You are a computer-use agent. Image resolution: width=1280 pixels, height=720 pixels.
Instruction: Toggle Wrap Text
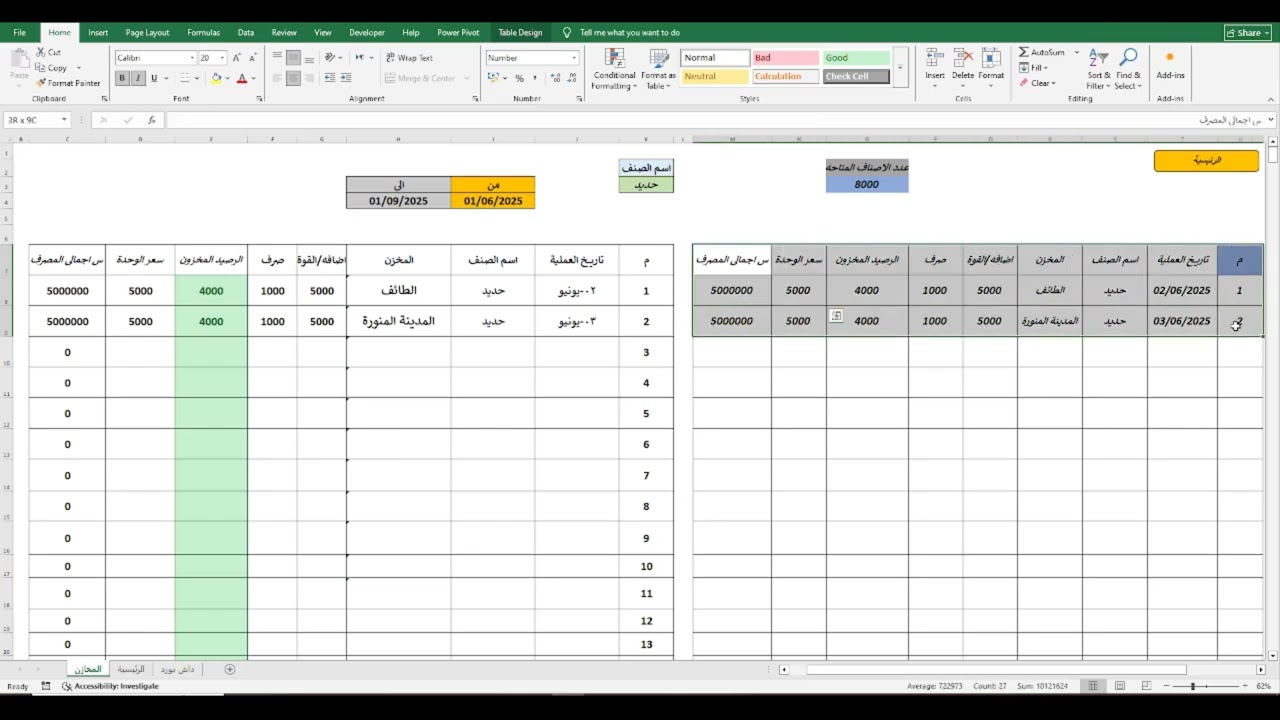[x=409, y=58]
